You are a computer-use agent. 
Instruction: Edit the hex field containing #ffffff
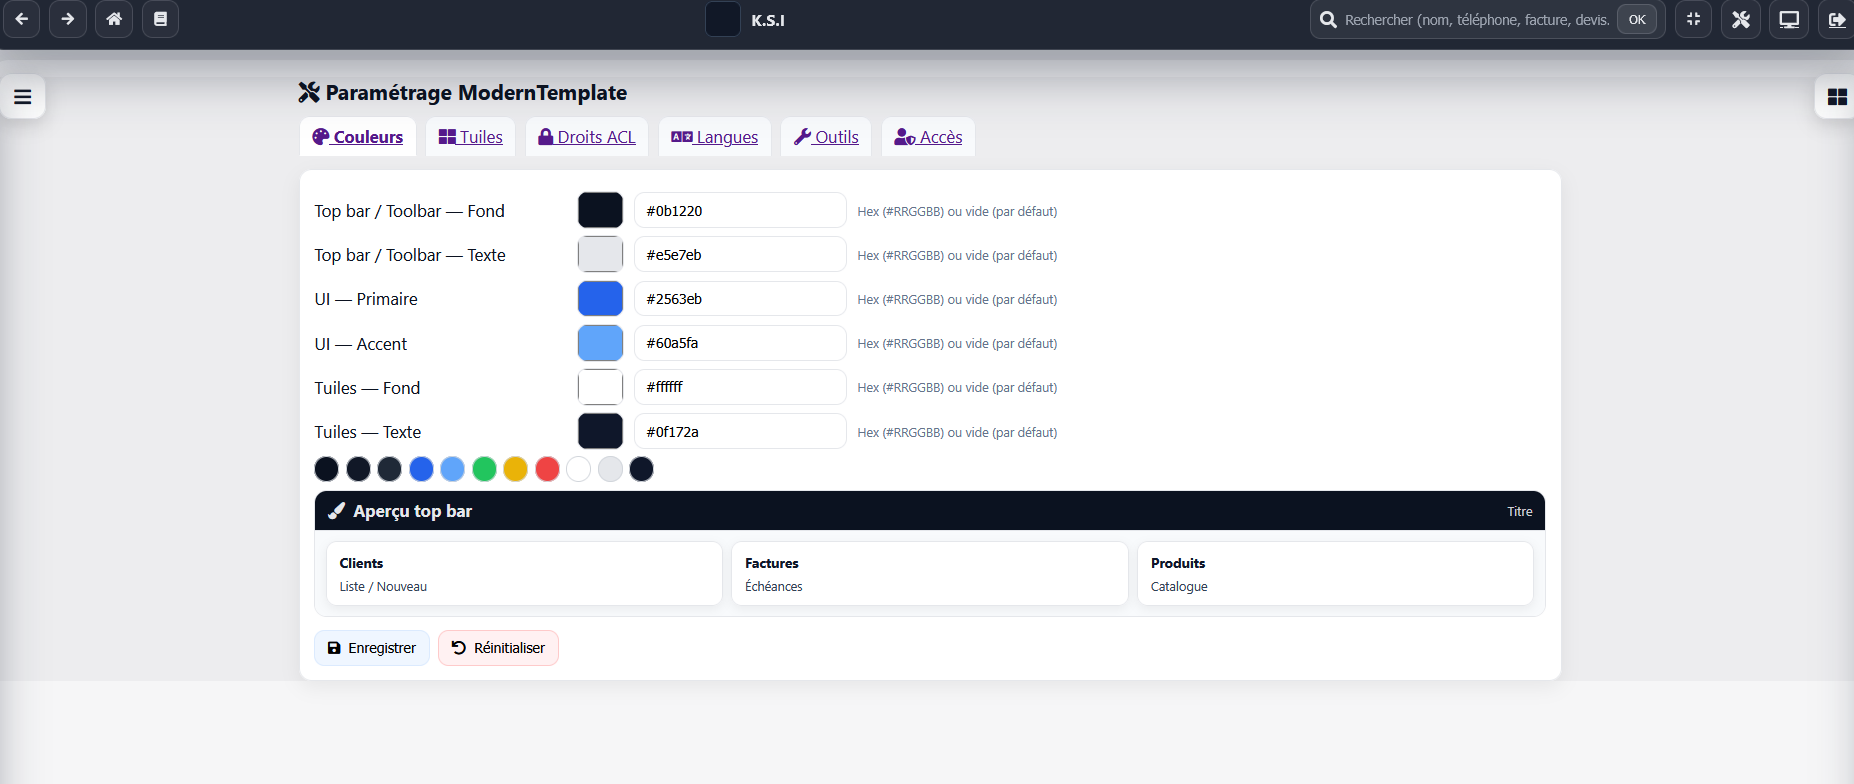coord(740,387)
